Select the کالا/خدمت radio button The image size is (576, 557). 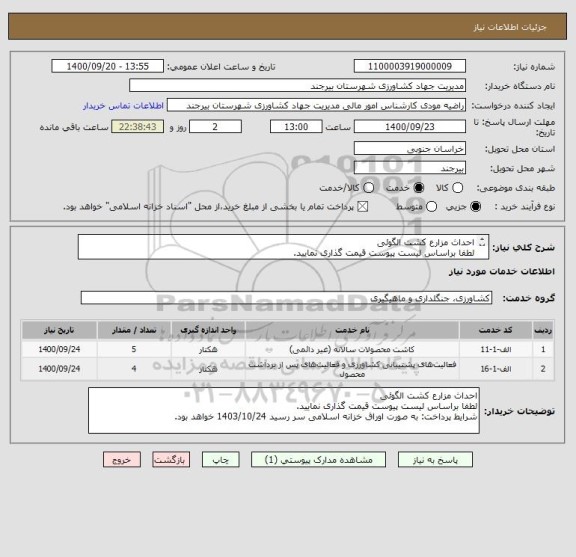tap(368, 188)
